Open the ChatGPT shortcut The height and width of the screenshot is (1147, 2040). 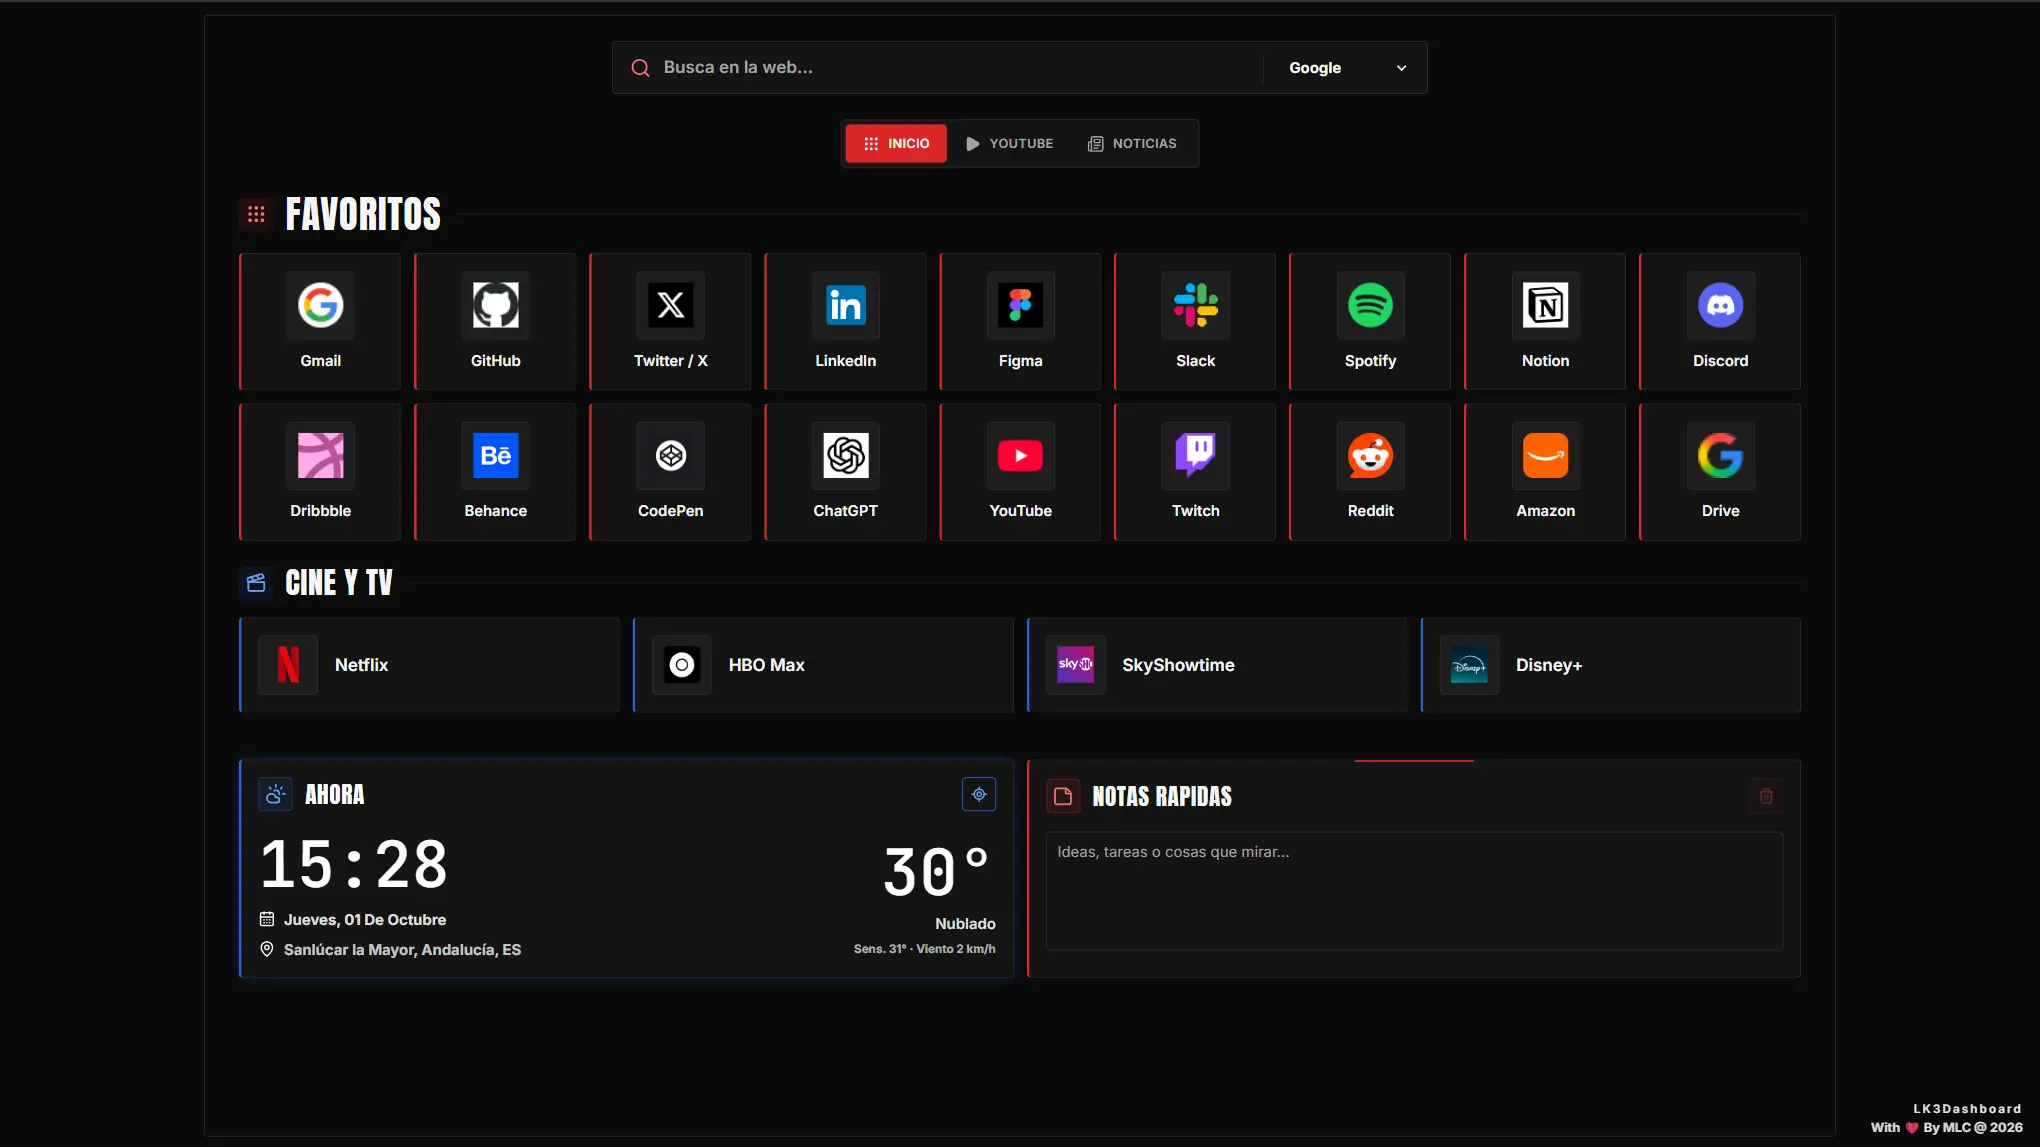click(x=845, y=472)
